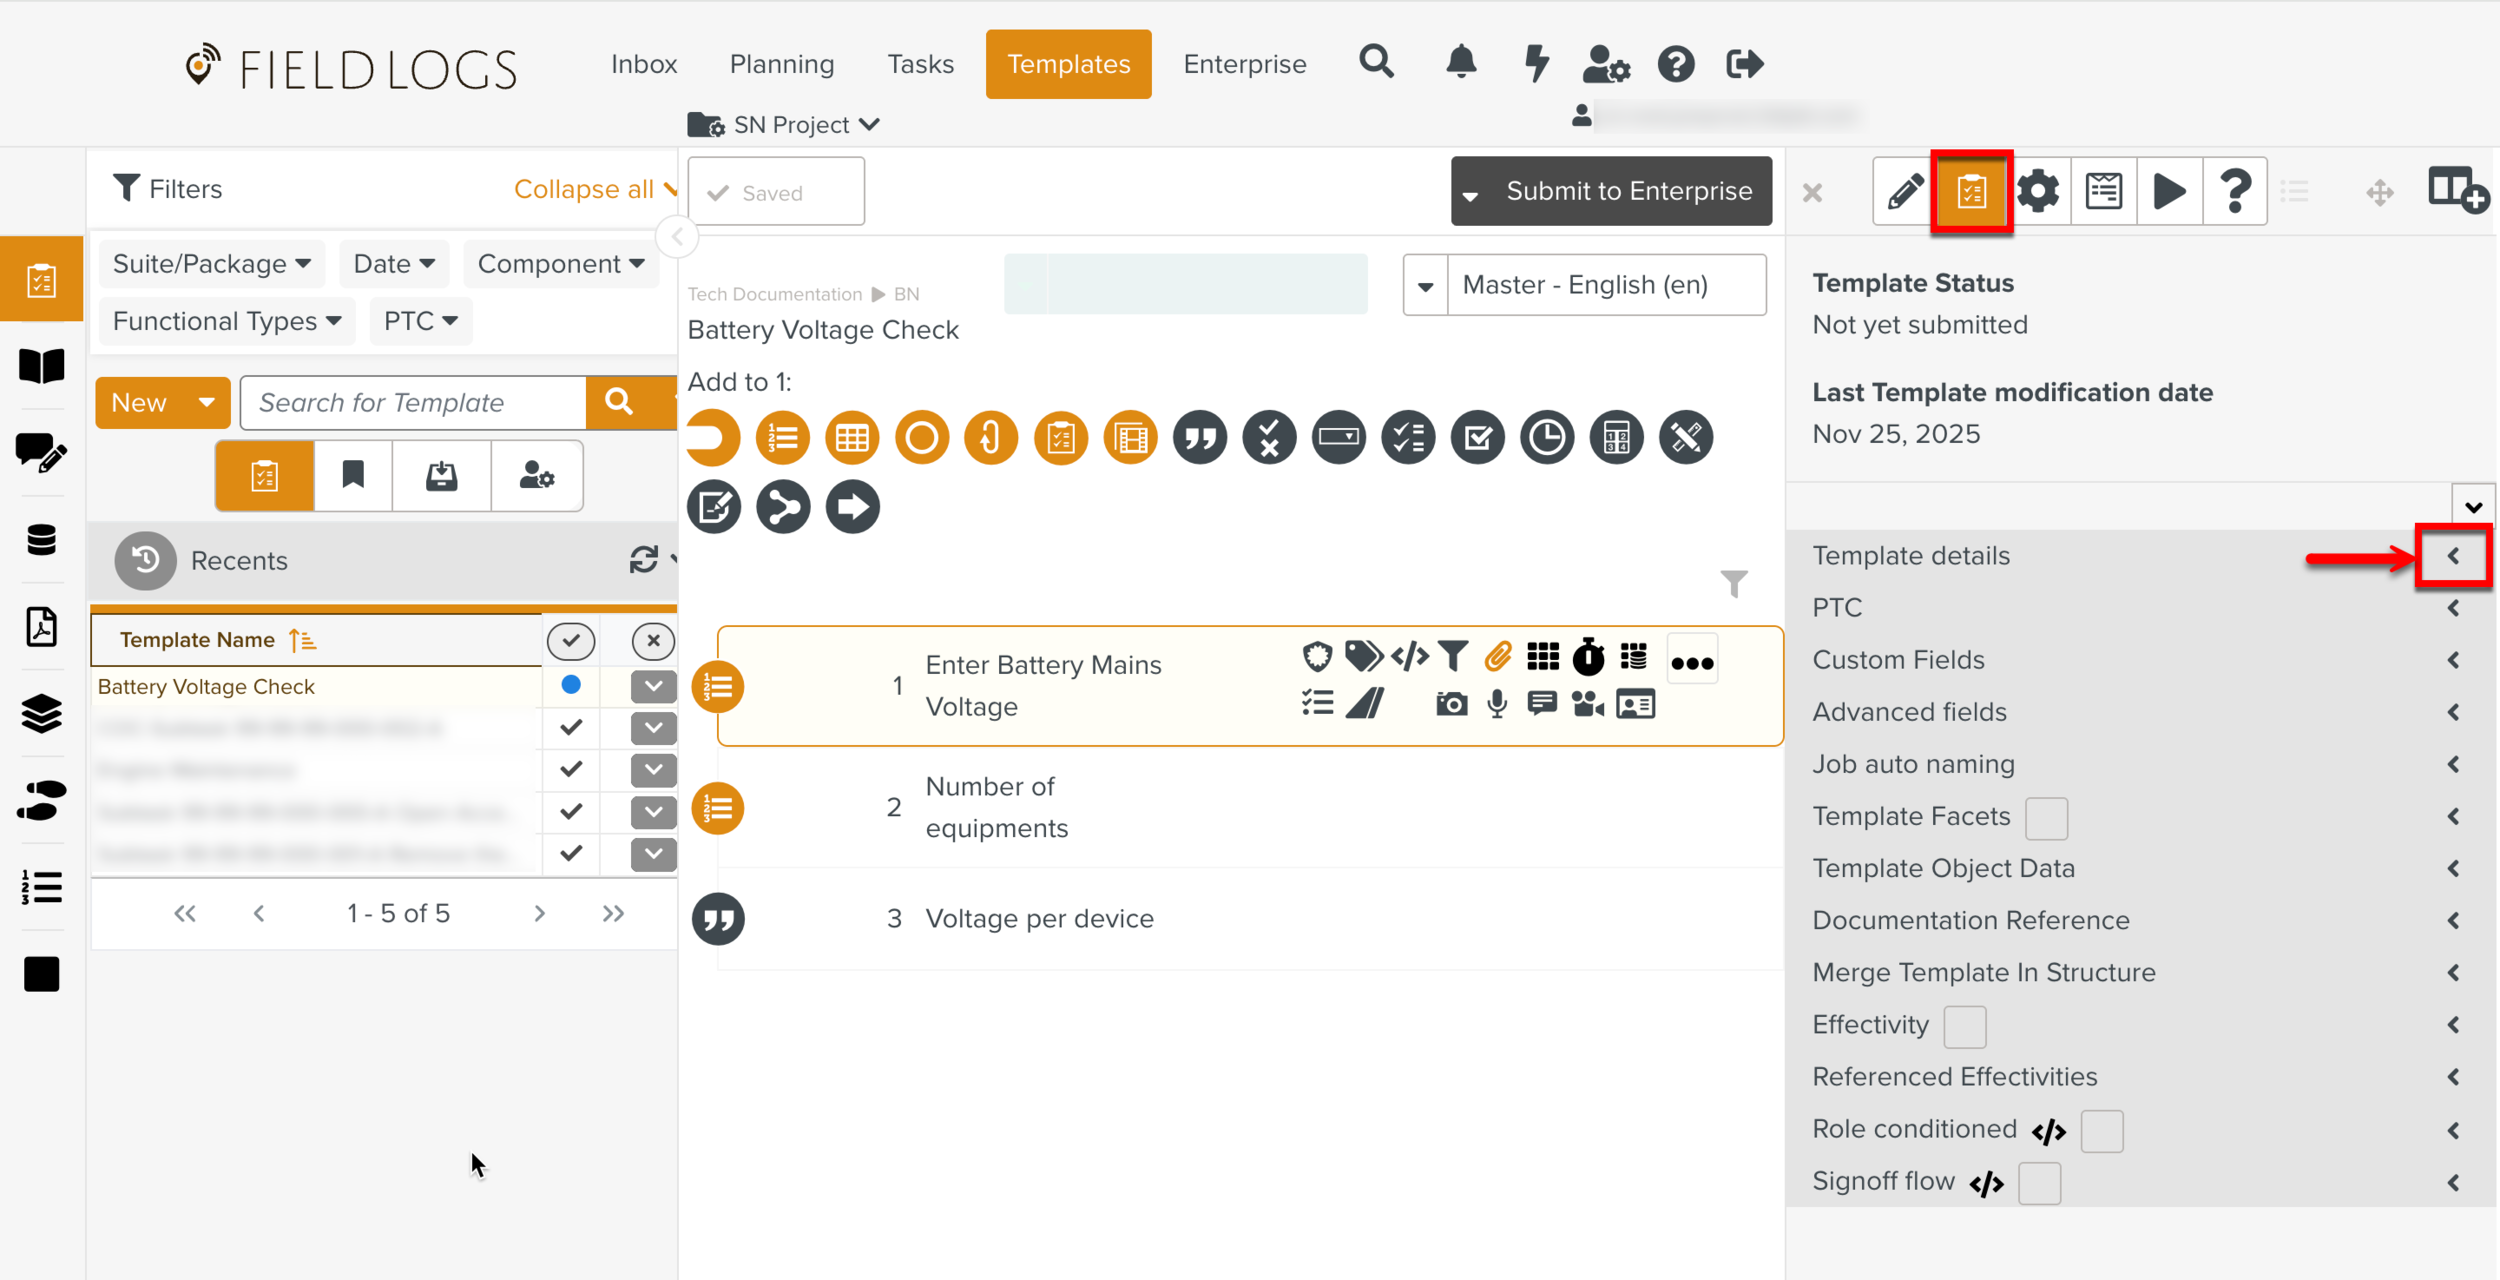Click the microphone icon on step 1
2500x1280 pixels.
coord(1497,705)
